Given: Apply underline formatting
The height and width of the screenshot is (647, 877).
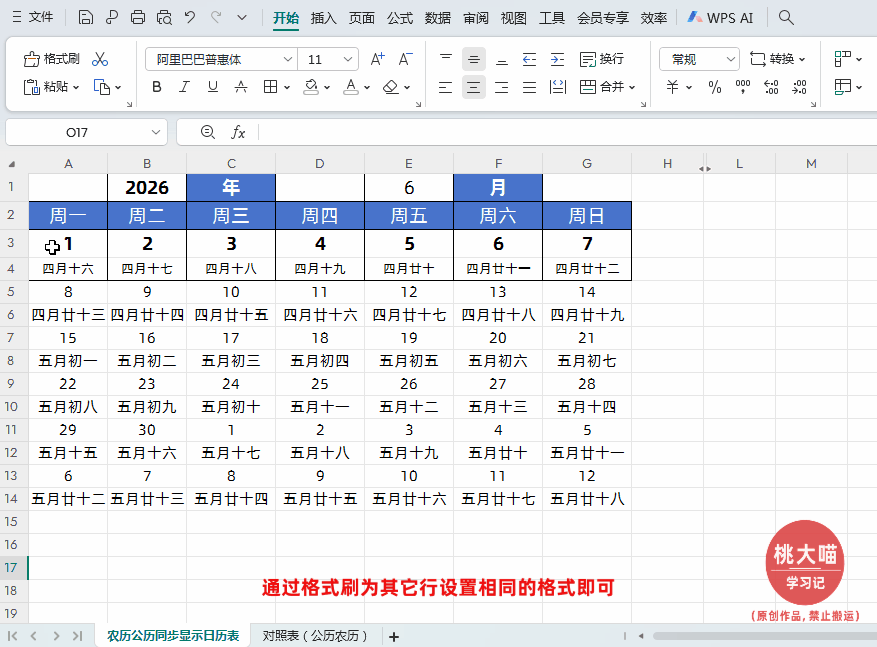Looking at the screenshot, I should [212, 88].
